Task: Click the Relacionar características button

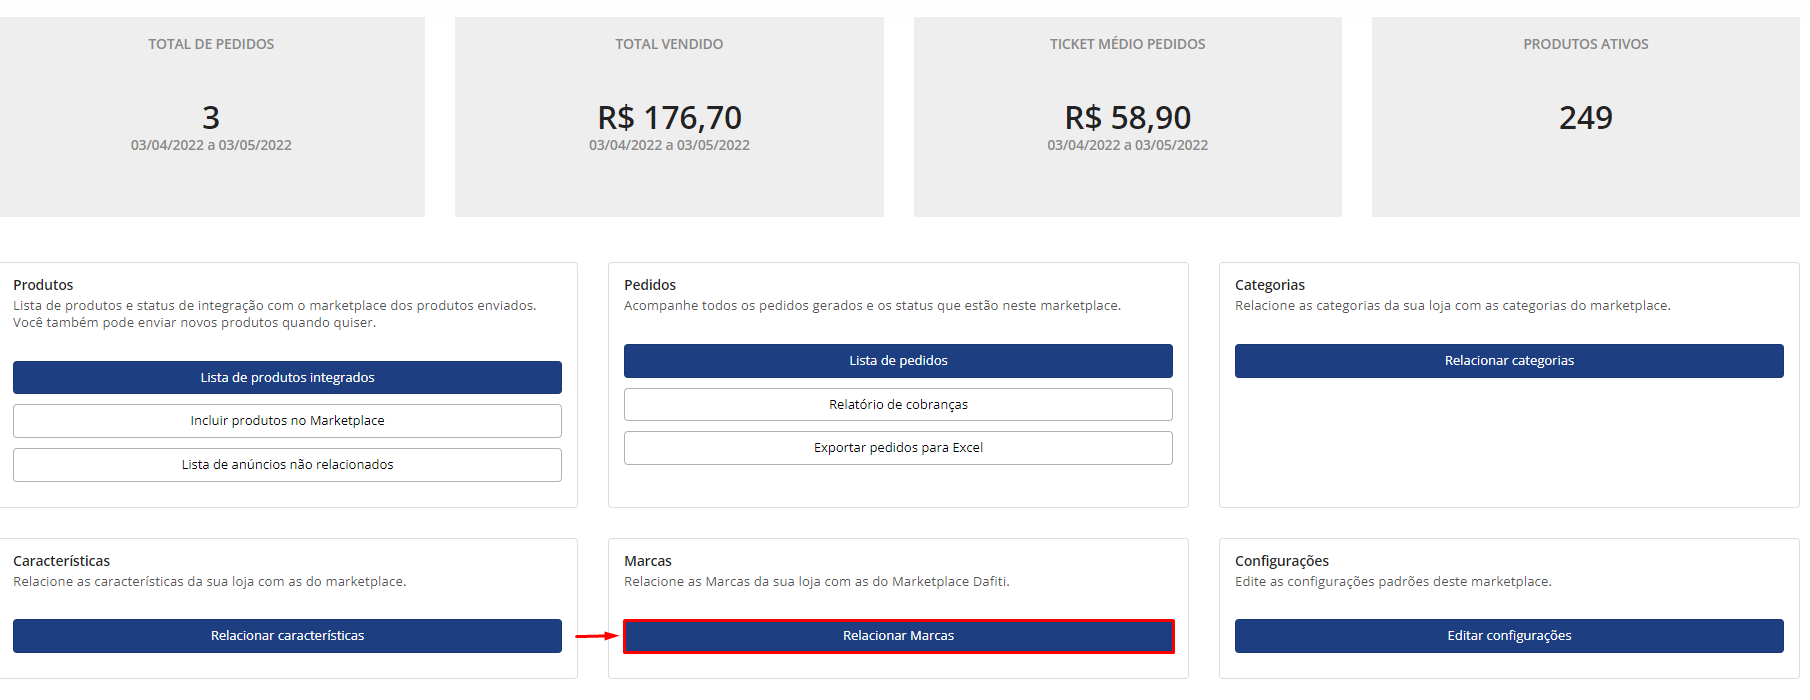Action: (x=287, y=636)
